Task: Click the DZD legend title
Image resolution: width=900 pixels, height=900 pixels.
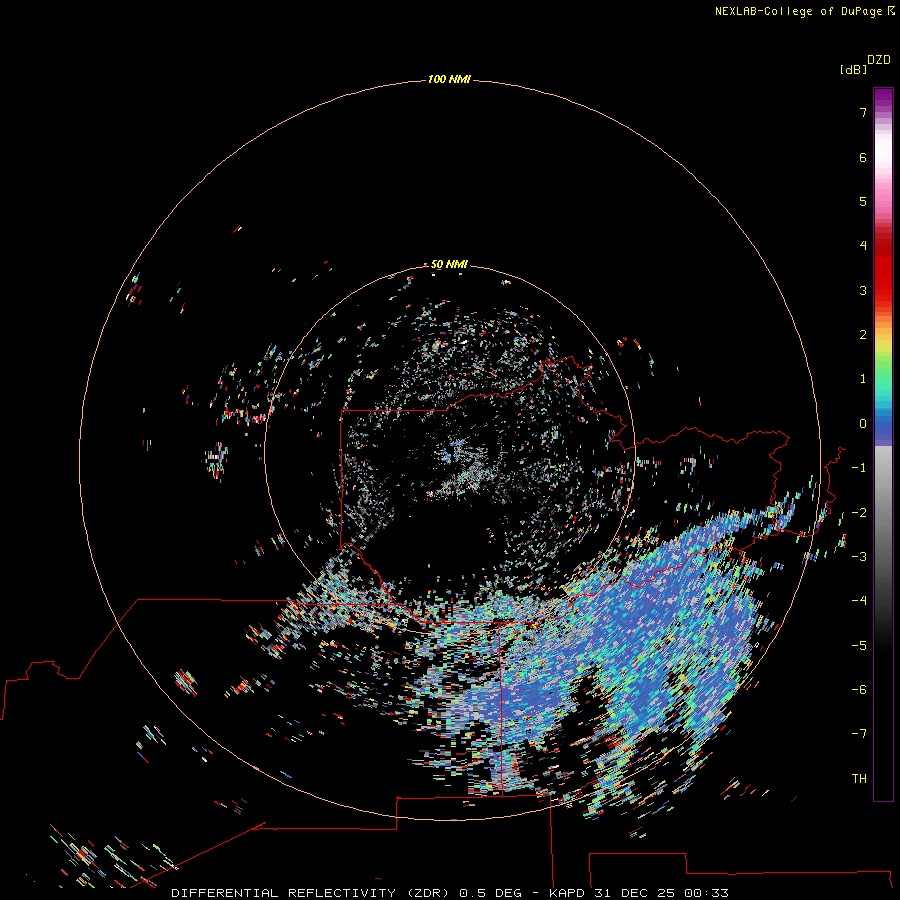Action: click(x=879, y=60)
